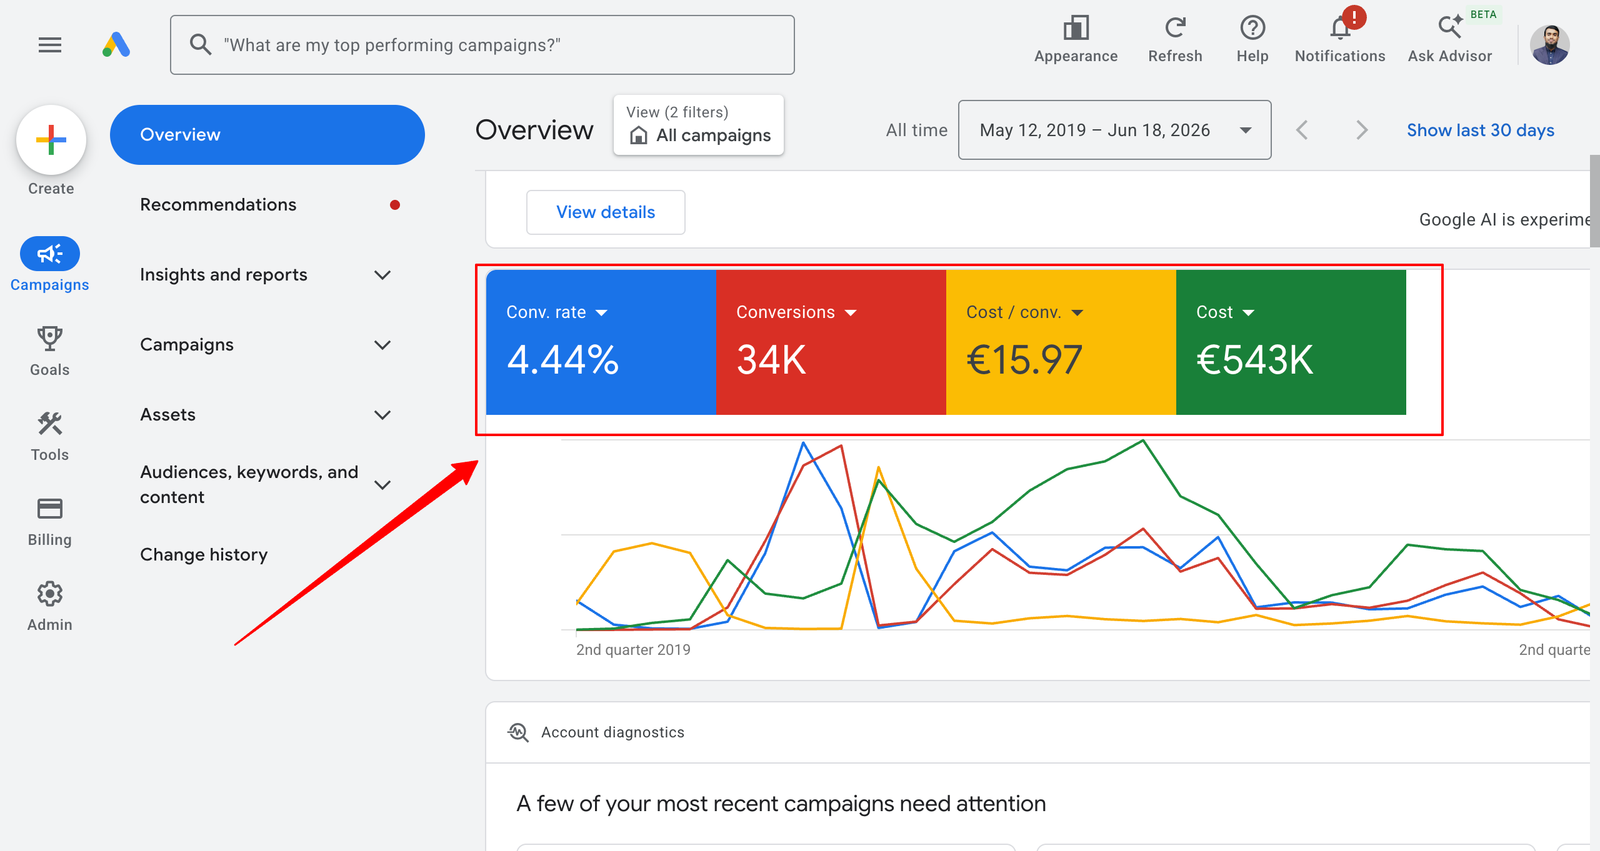Open Change history
Viewport: 1600px width, 851px height.
click(x=204, y=555)
